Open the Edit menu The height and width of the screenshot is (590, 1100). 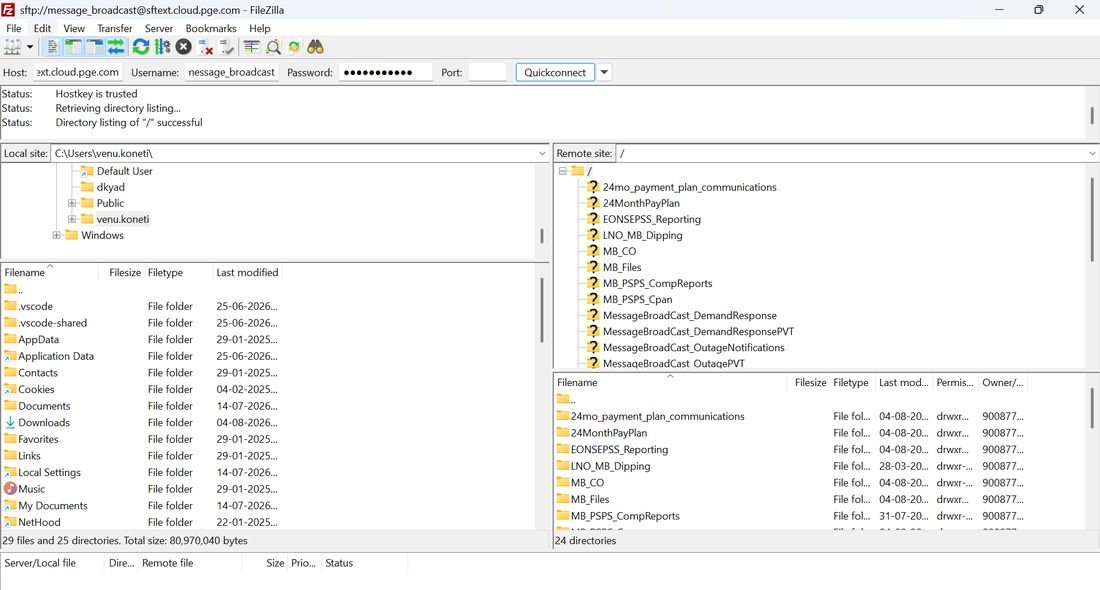click(x=42, y=28)
